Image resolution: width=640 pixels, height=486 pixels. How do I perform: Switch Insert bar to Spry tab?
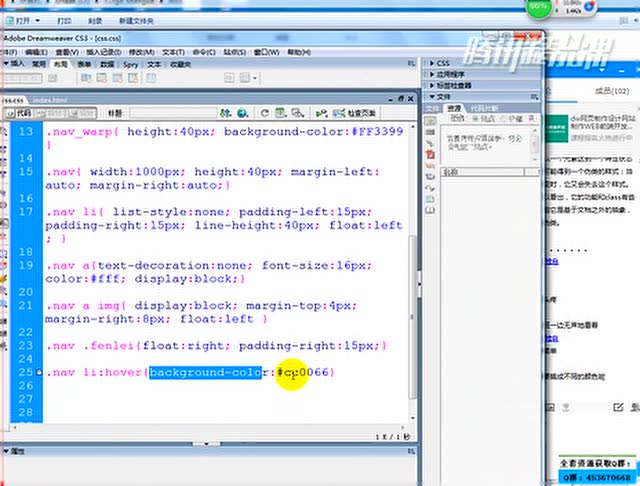pyautogui.click(x=131, y=64)
